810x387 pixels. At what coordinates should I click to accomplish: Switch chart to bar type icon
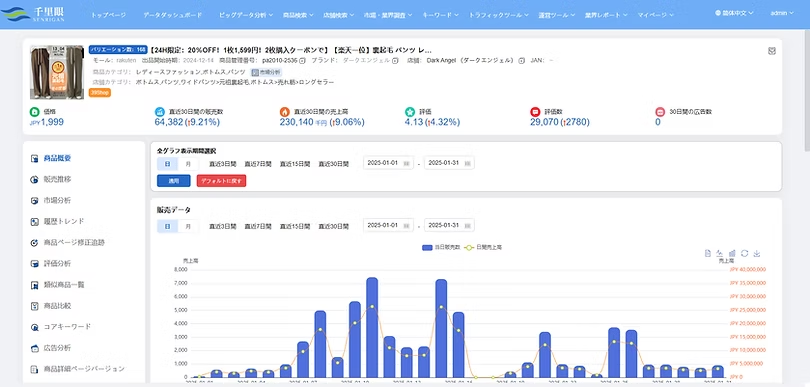coord(732,253)
